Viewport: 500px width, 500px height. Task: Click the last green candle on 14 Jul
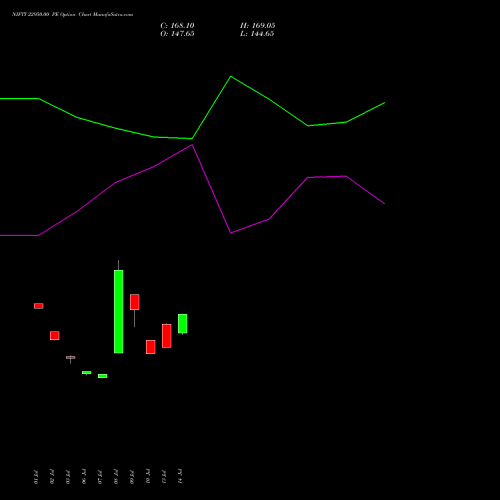(183, 323)
